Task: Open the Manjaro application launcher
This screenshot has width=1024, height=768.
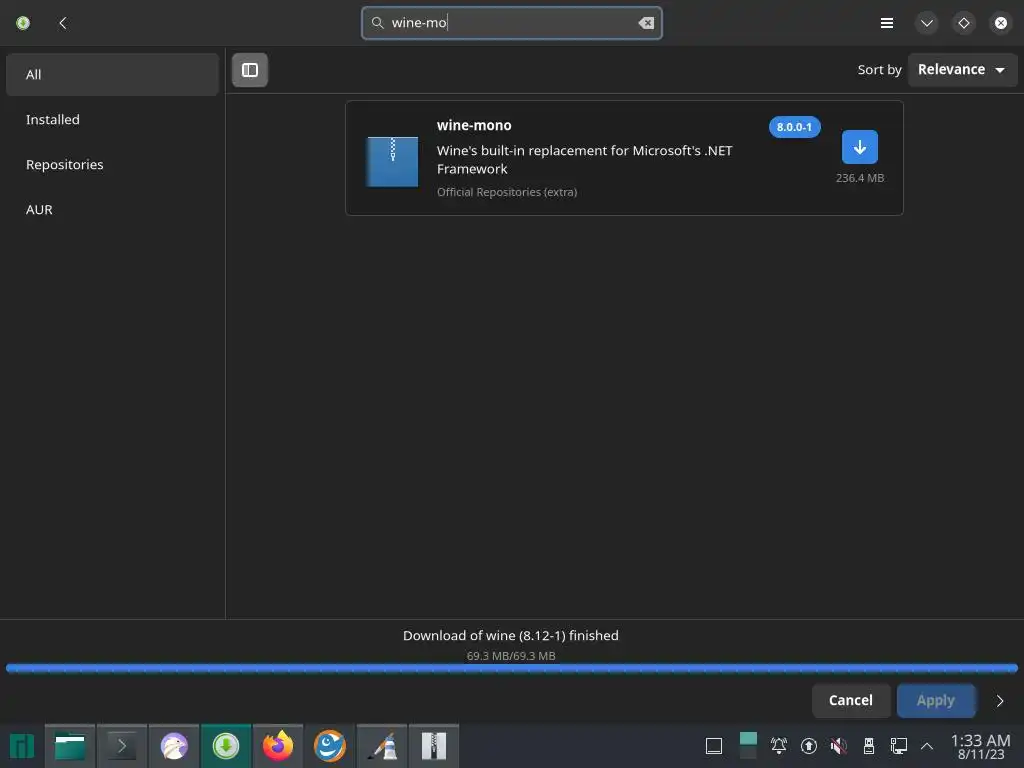Action: pyautogui.click(x=22, y=746)
